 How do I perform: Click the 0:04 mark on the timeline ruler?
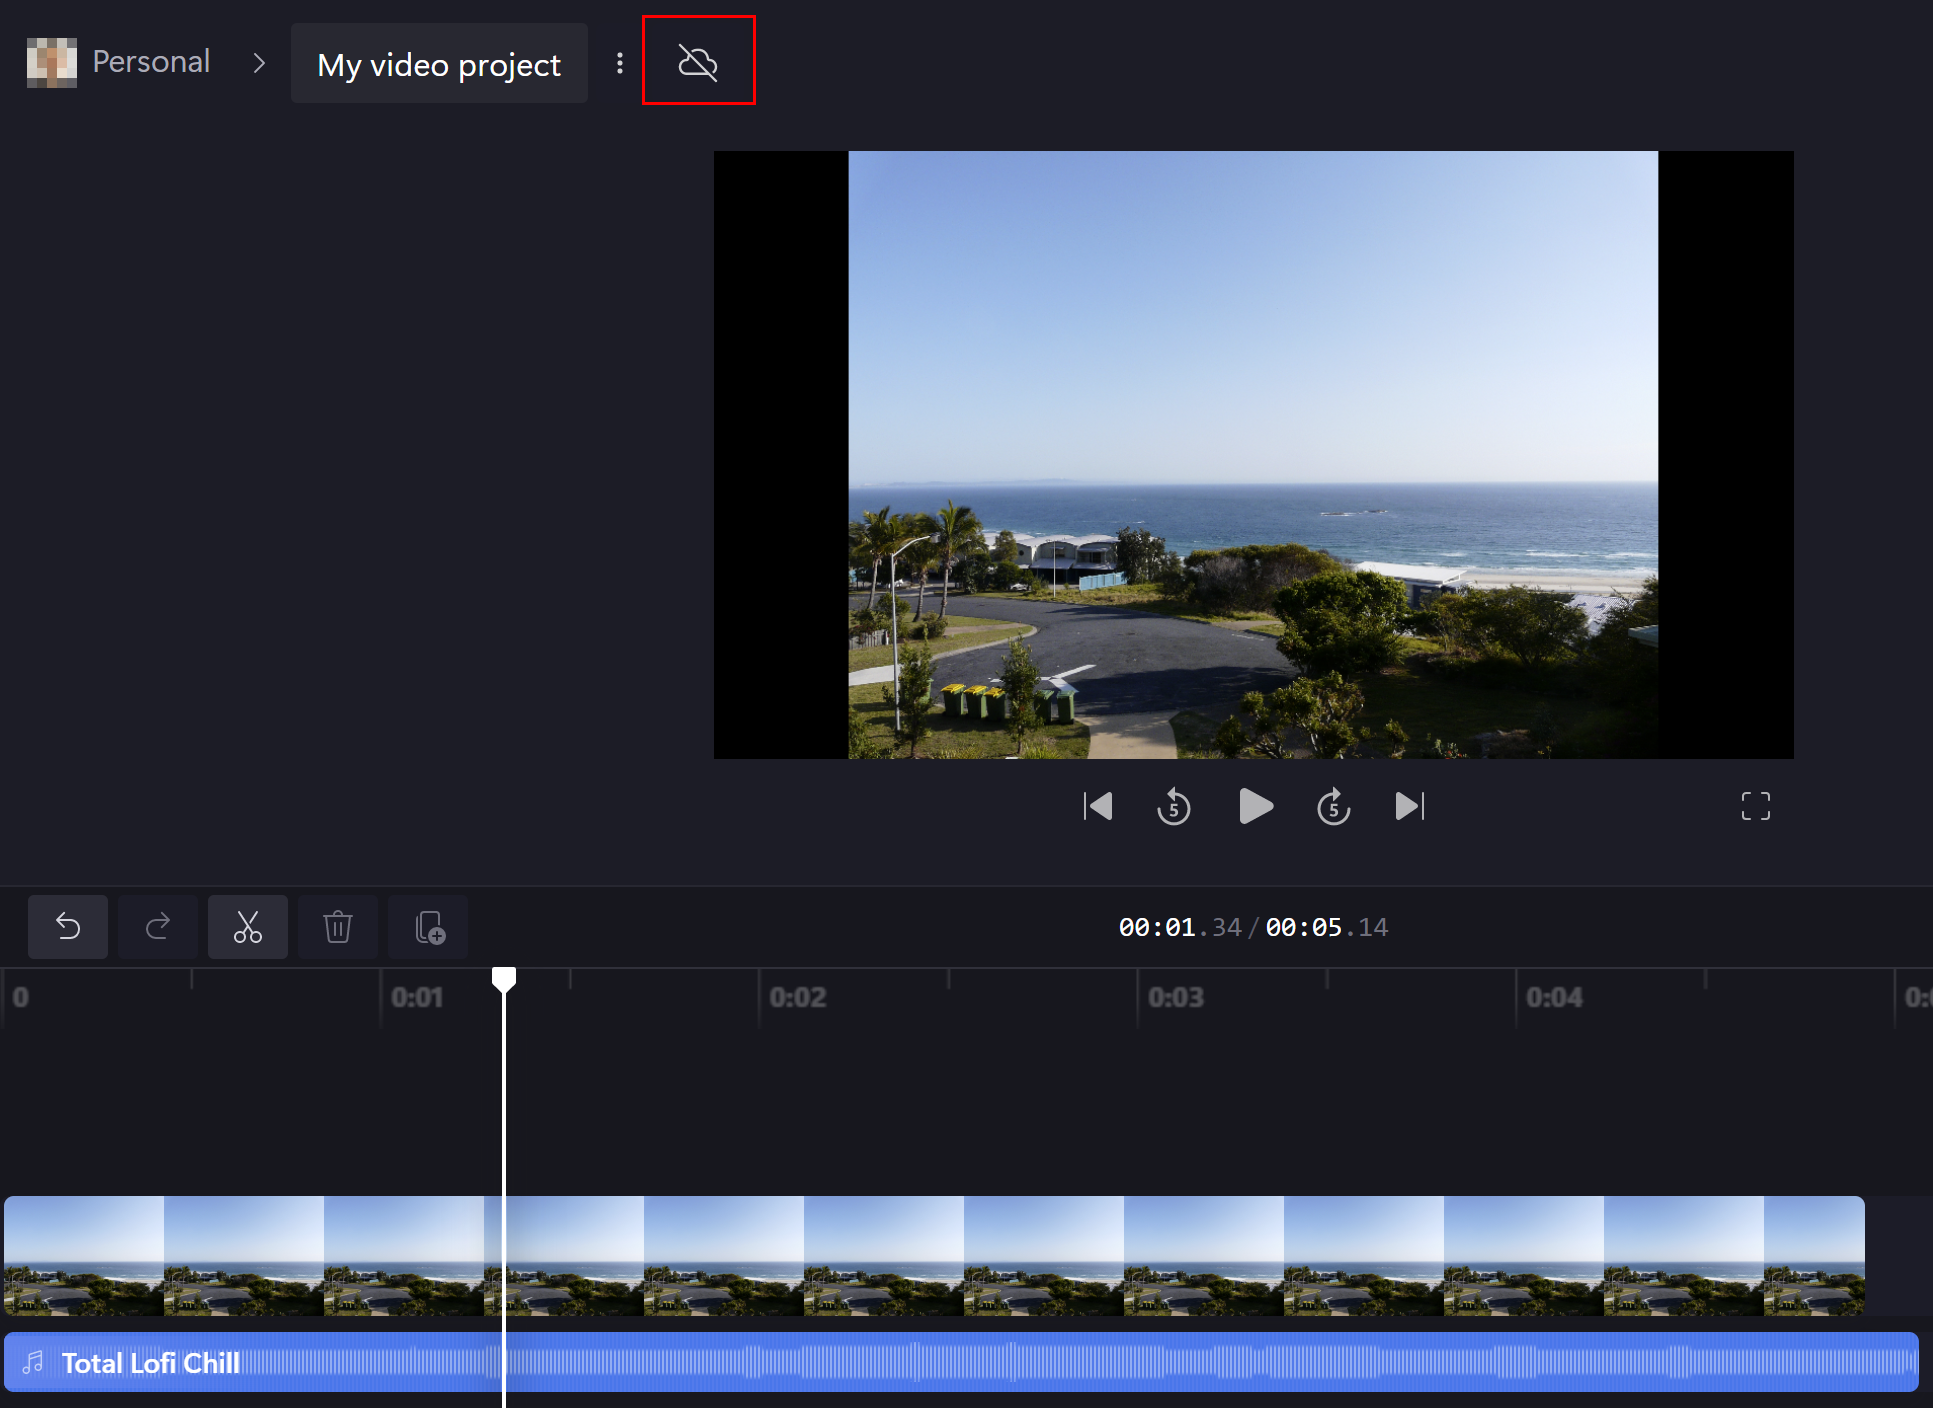(x=1555, y=997)
